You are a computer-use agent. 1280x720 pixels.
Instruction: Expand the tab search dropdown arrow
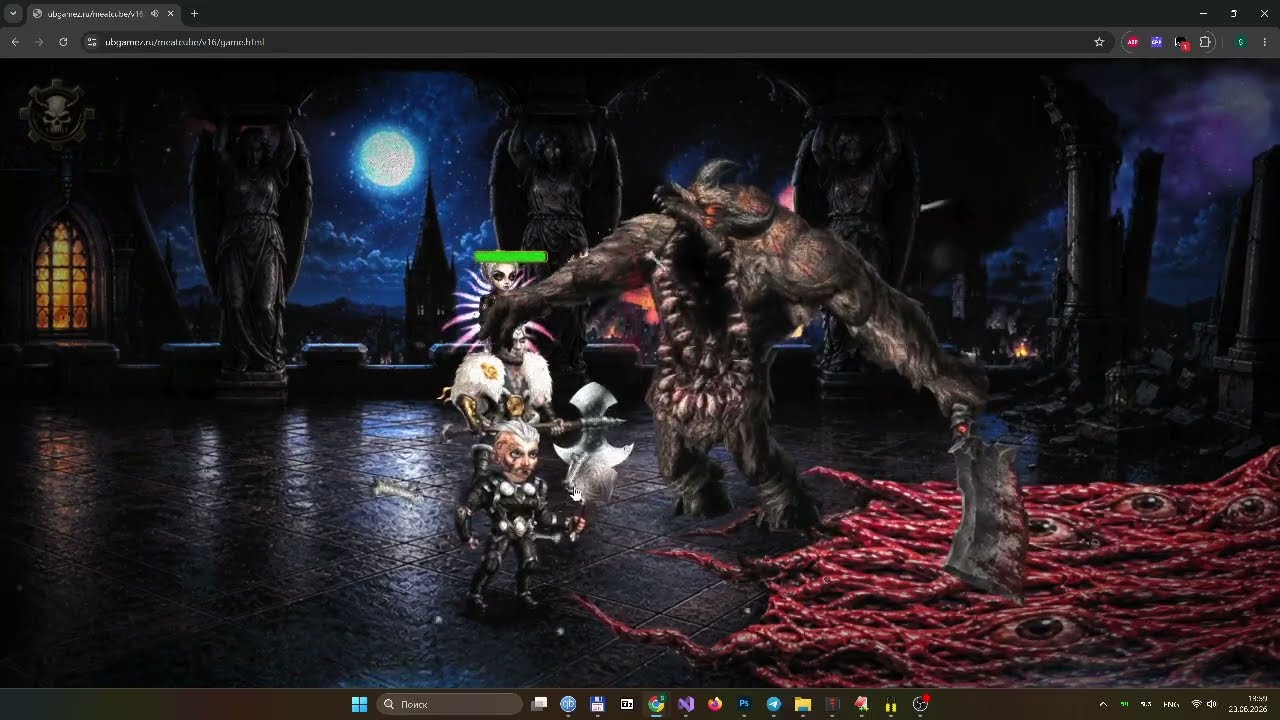click(13, 14)
